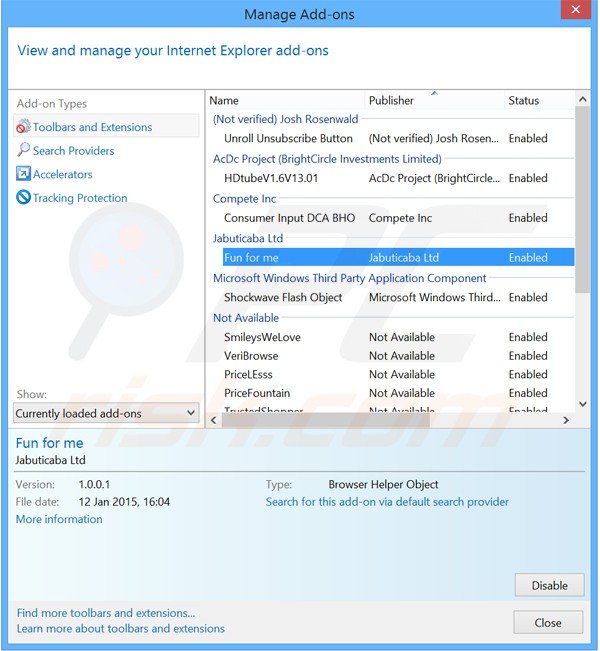Click Compete Inc publisher cell
Image resolution: width=600 pixels, height=651 pixels.
[400, 218]
